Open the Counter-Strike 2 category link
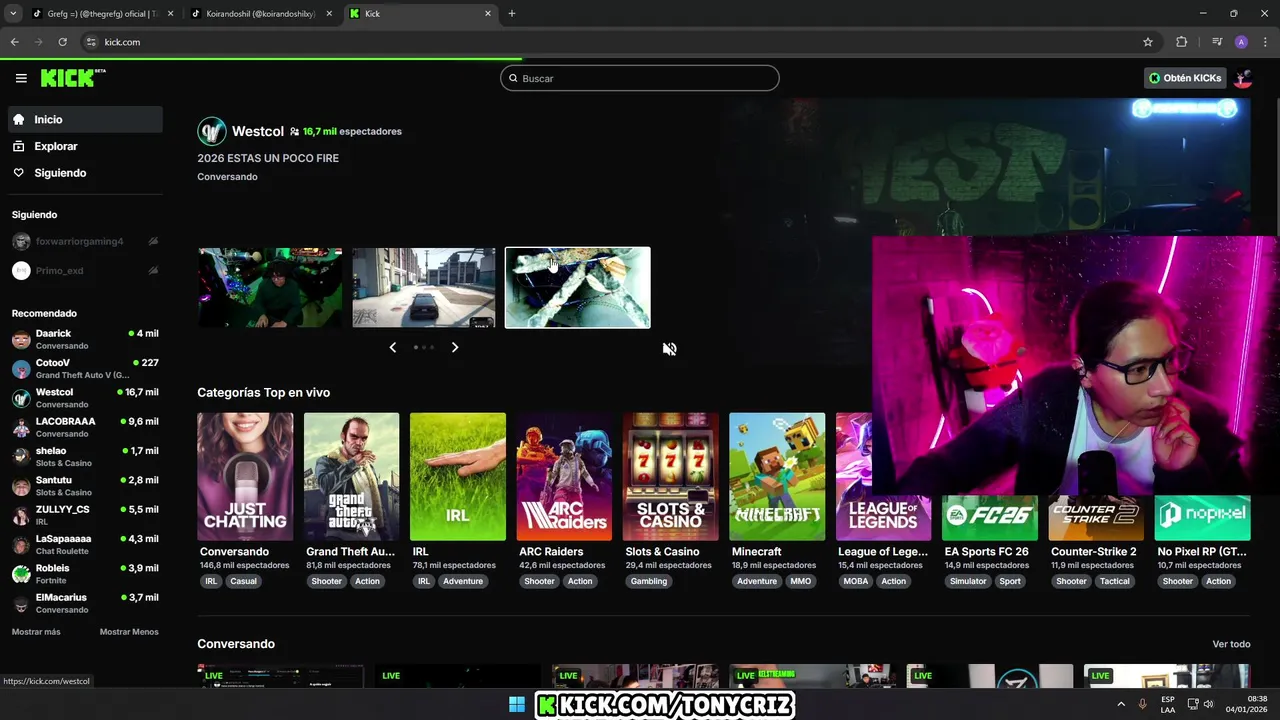This screenshot has width=1280, height=720. [1093, 552]
